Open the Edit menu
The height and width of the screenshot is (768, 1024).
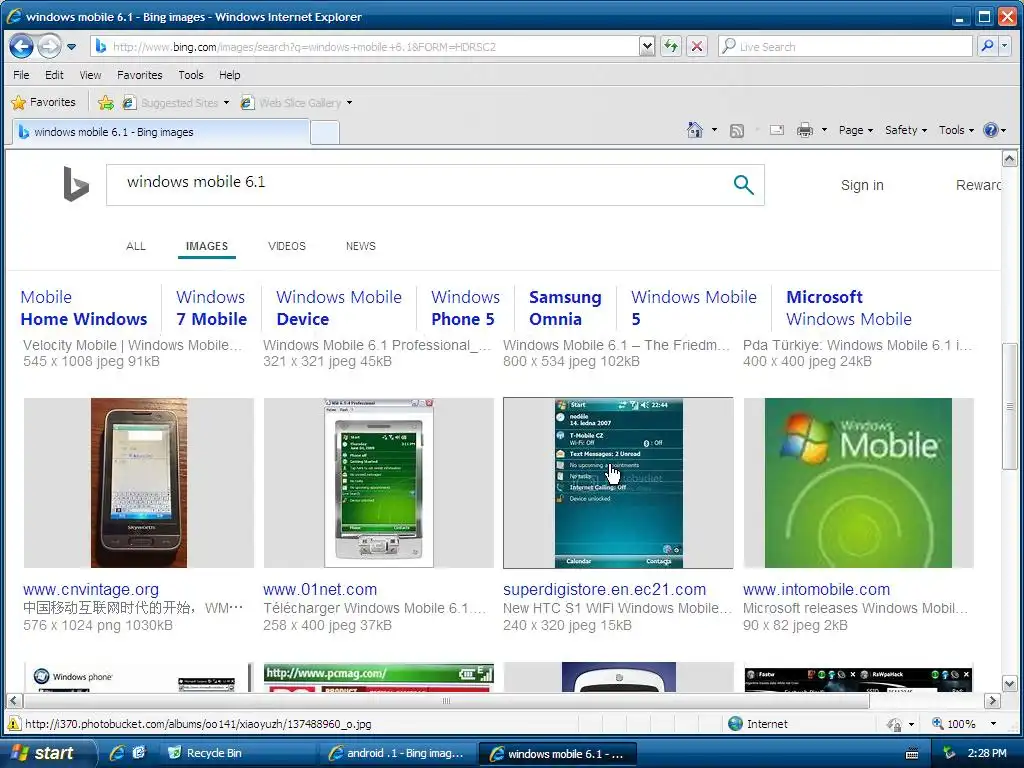point(54,75)
